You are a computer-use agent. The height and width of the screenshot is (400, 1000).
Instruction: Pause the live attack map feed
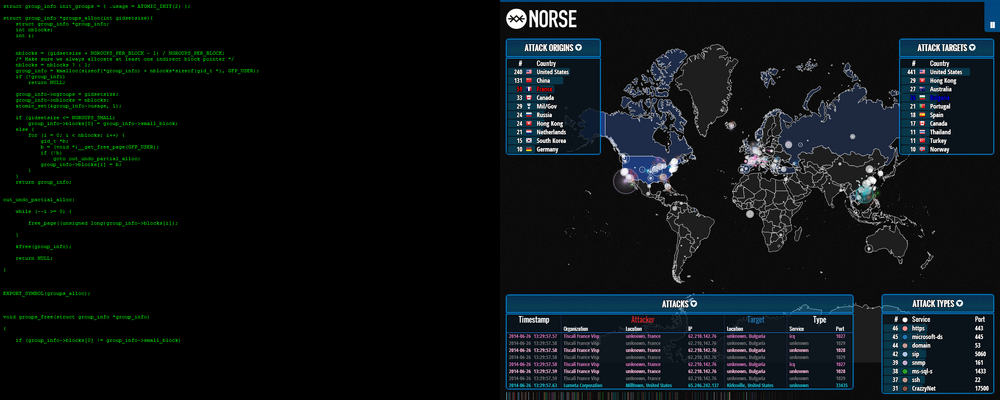[994, 24]
